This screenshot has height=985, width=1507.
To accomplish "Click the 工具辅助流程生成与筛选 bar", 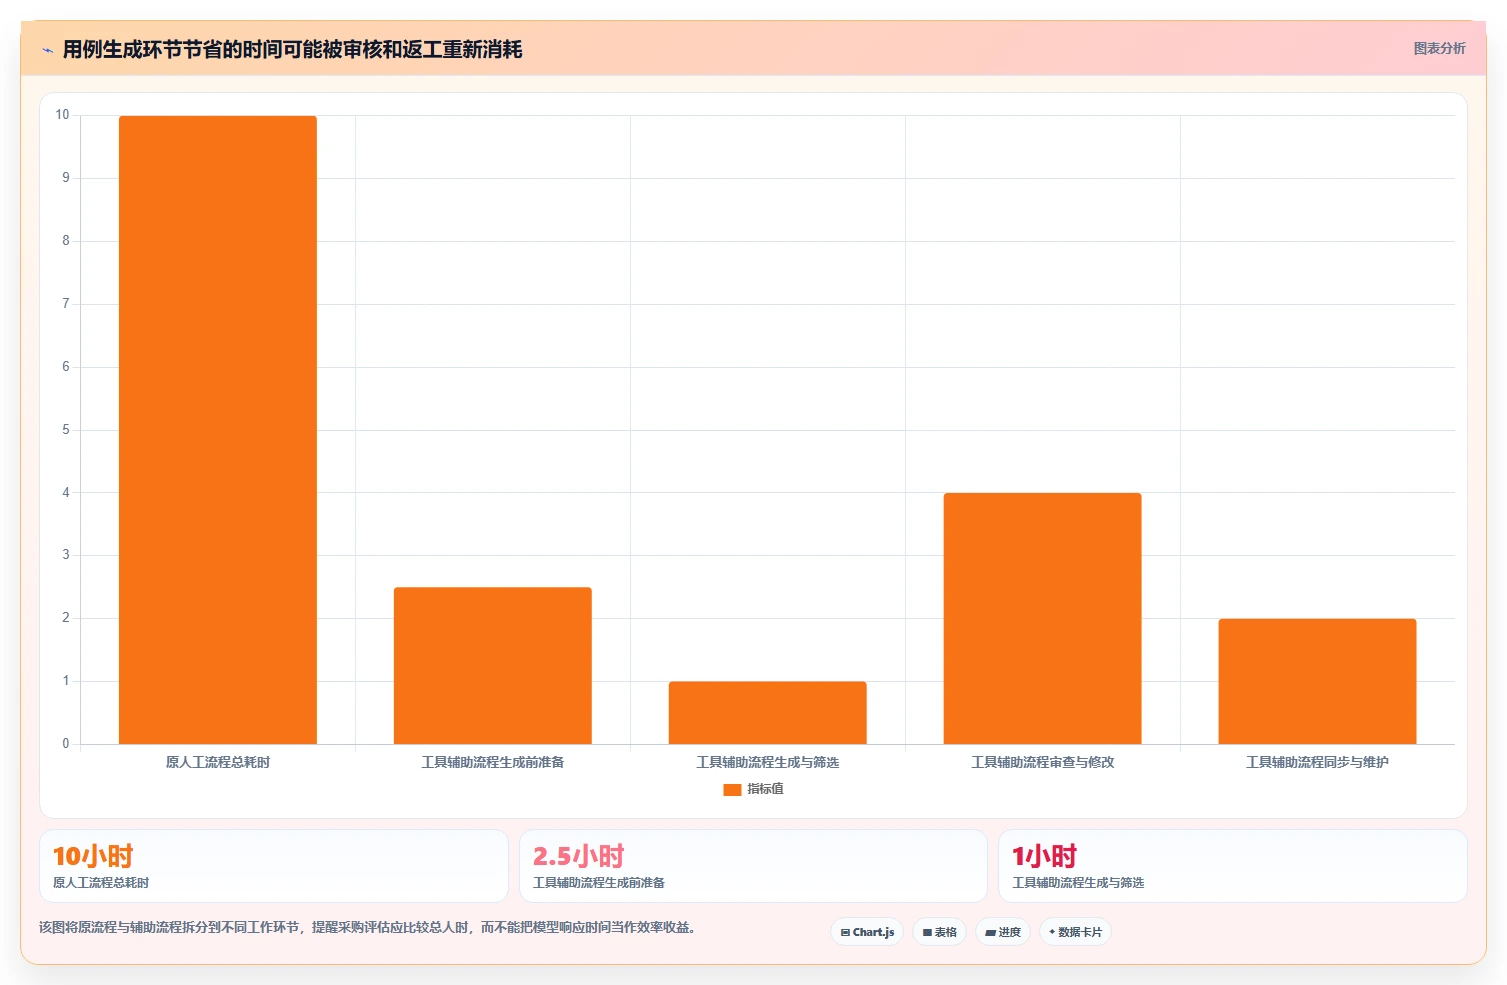I will pyautogui.click(x=768, y=713).
